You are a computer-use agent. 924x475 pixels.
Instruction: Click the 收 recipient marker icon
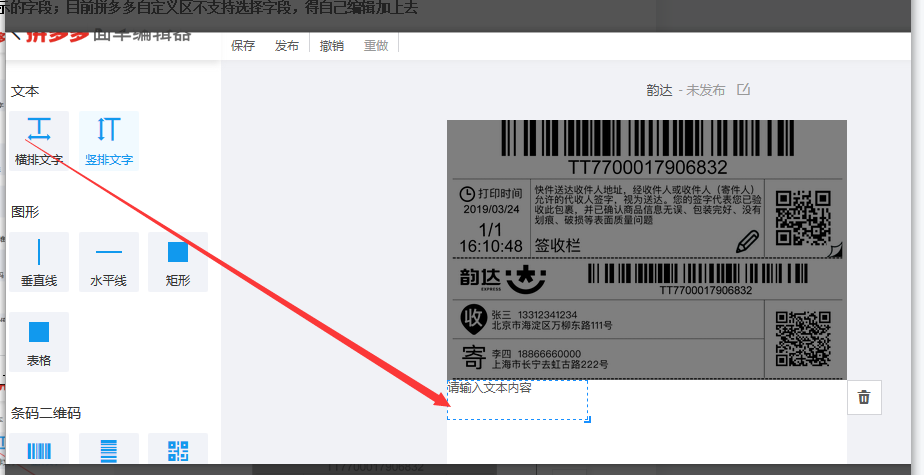(x=473, y=319)
